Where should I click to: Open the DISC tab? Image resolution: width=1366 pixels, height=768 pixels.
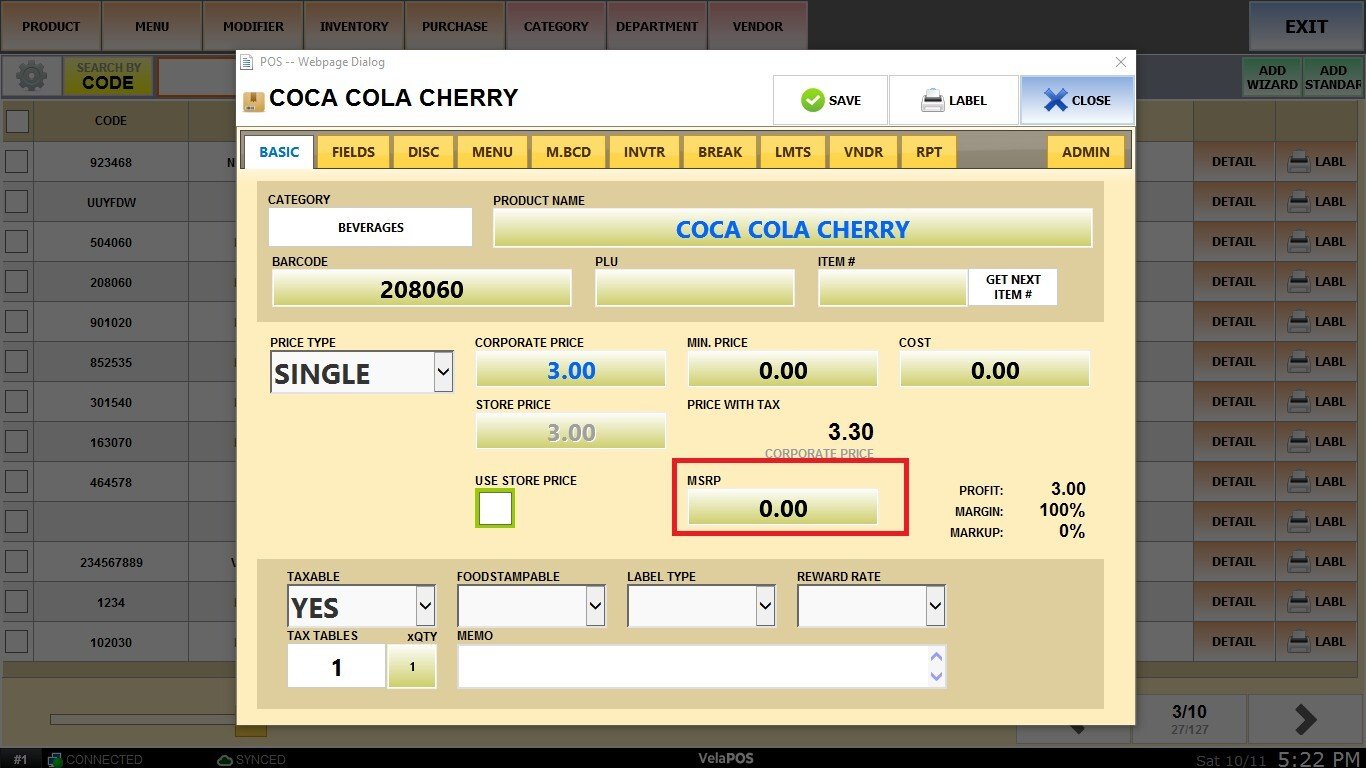(x=424, y=152)
